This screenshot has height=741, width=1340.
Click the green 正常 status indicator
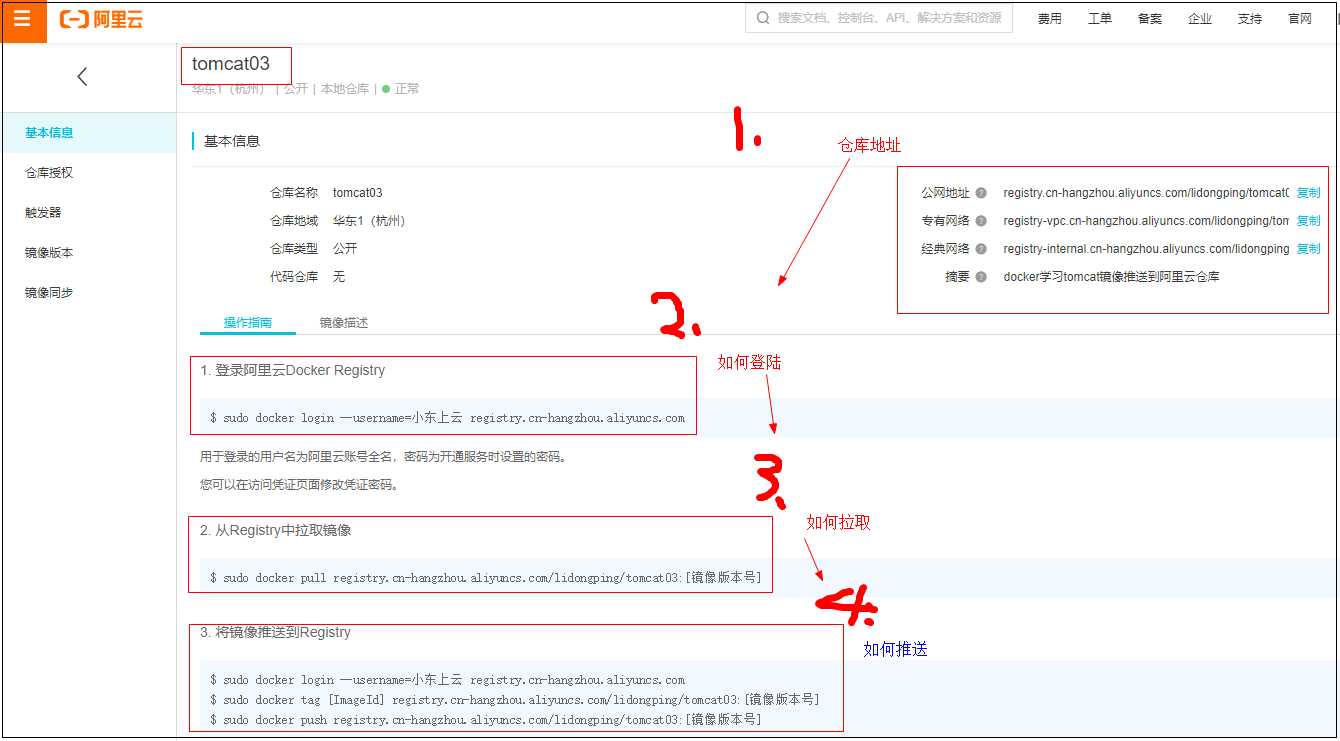click(x=401, y=89)
